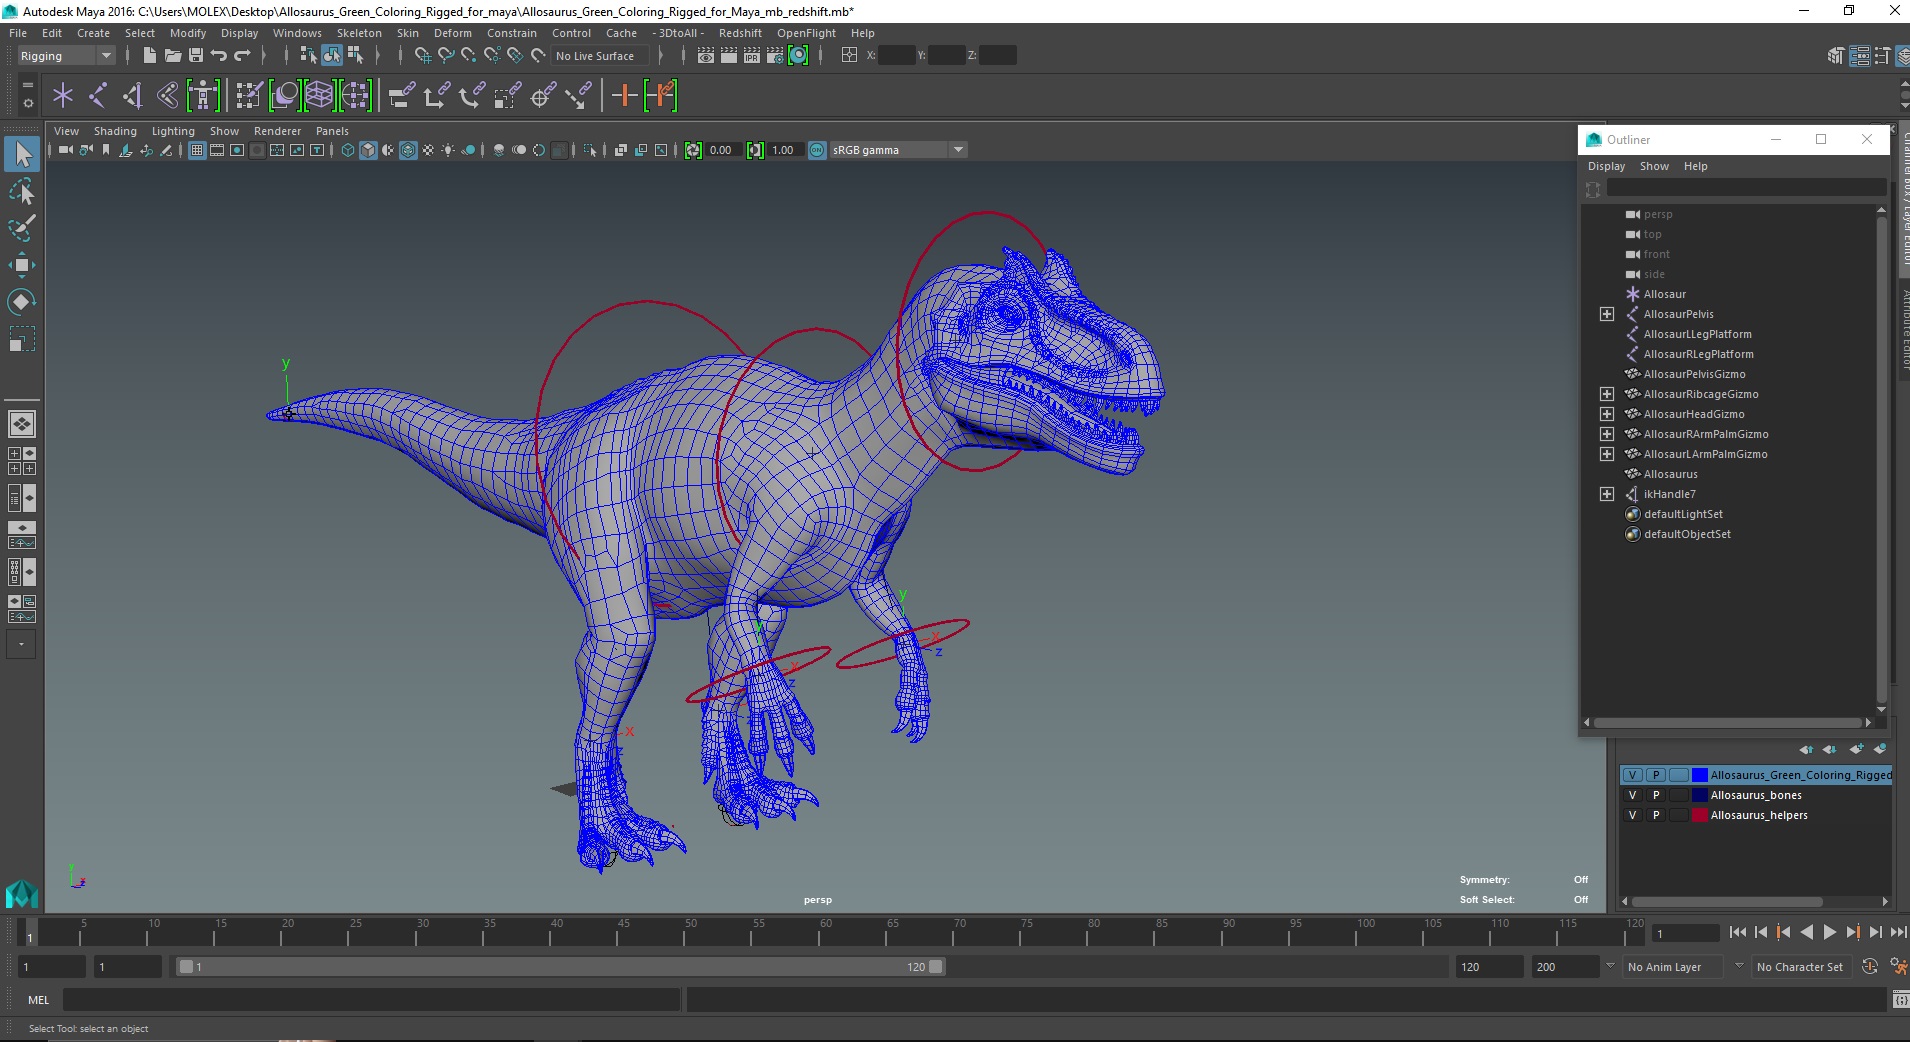Select the Create IK Handle shelf tool
This screenshot has height=1042, width=1910.
click(x=133, y=96)
